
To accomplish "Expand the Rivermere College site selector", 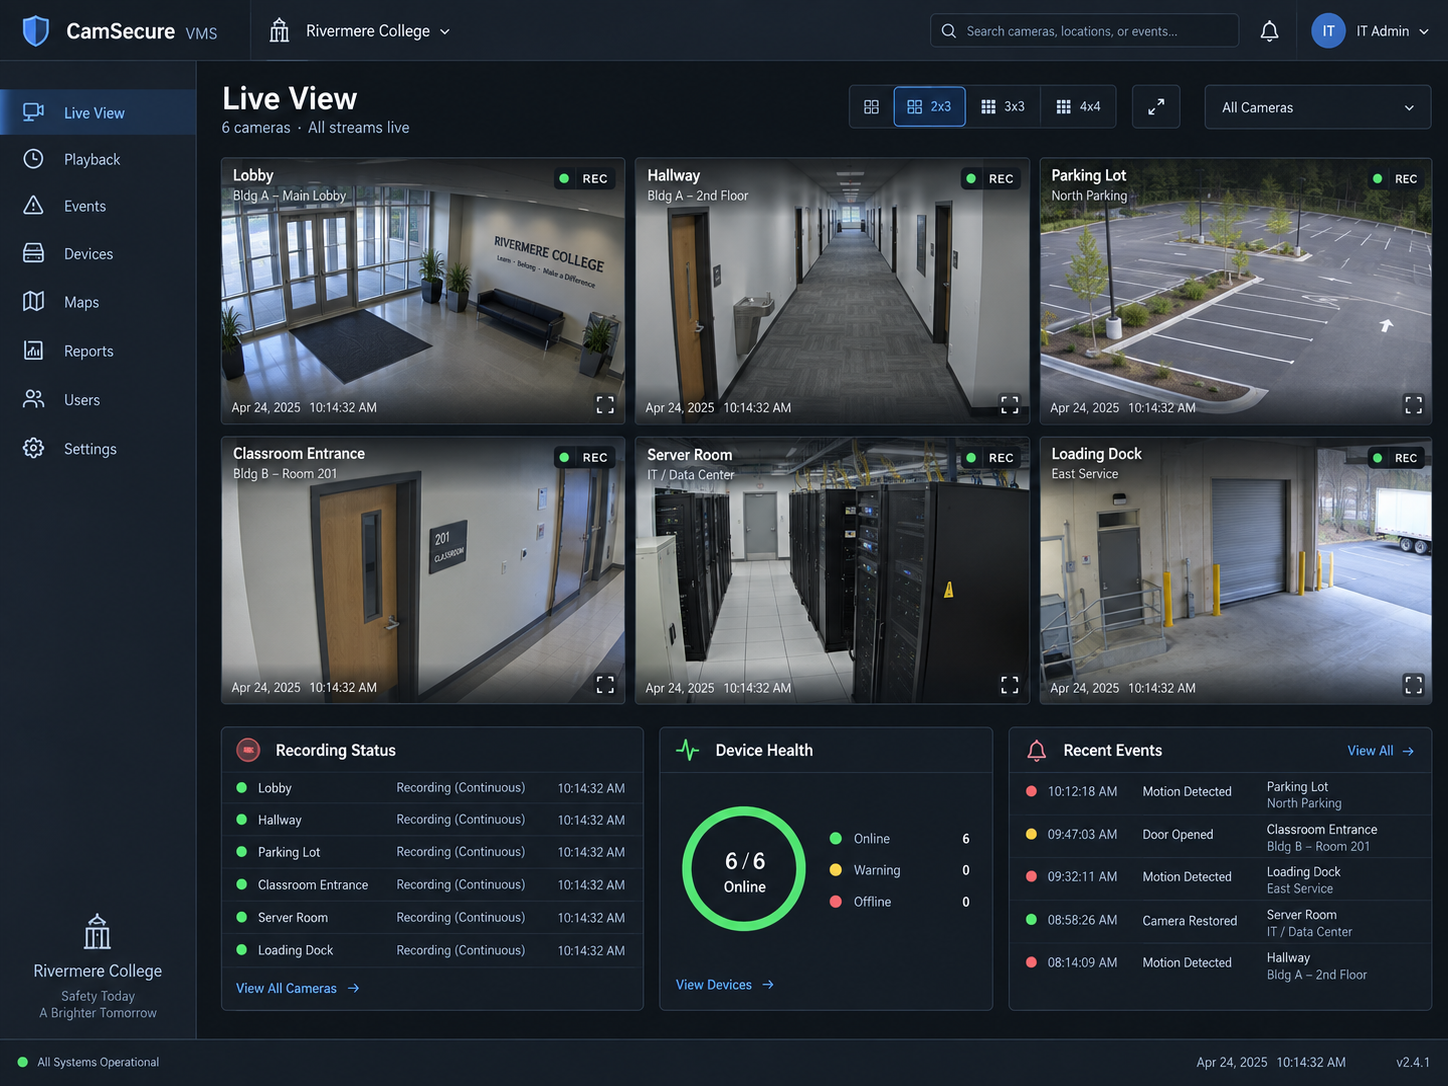I will (360, 31).
